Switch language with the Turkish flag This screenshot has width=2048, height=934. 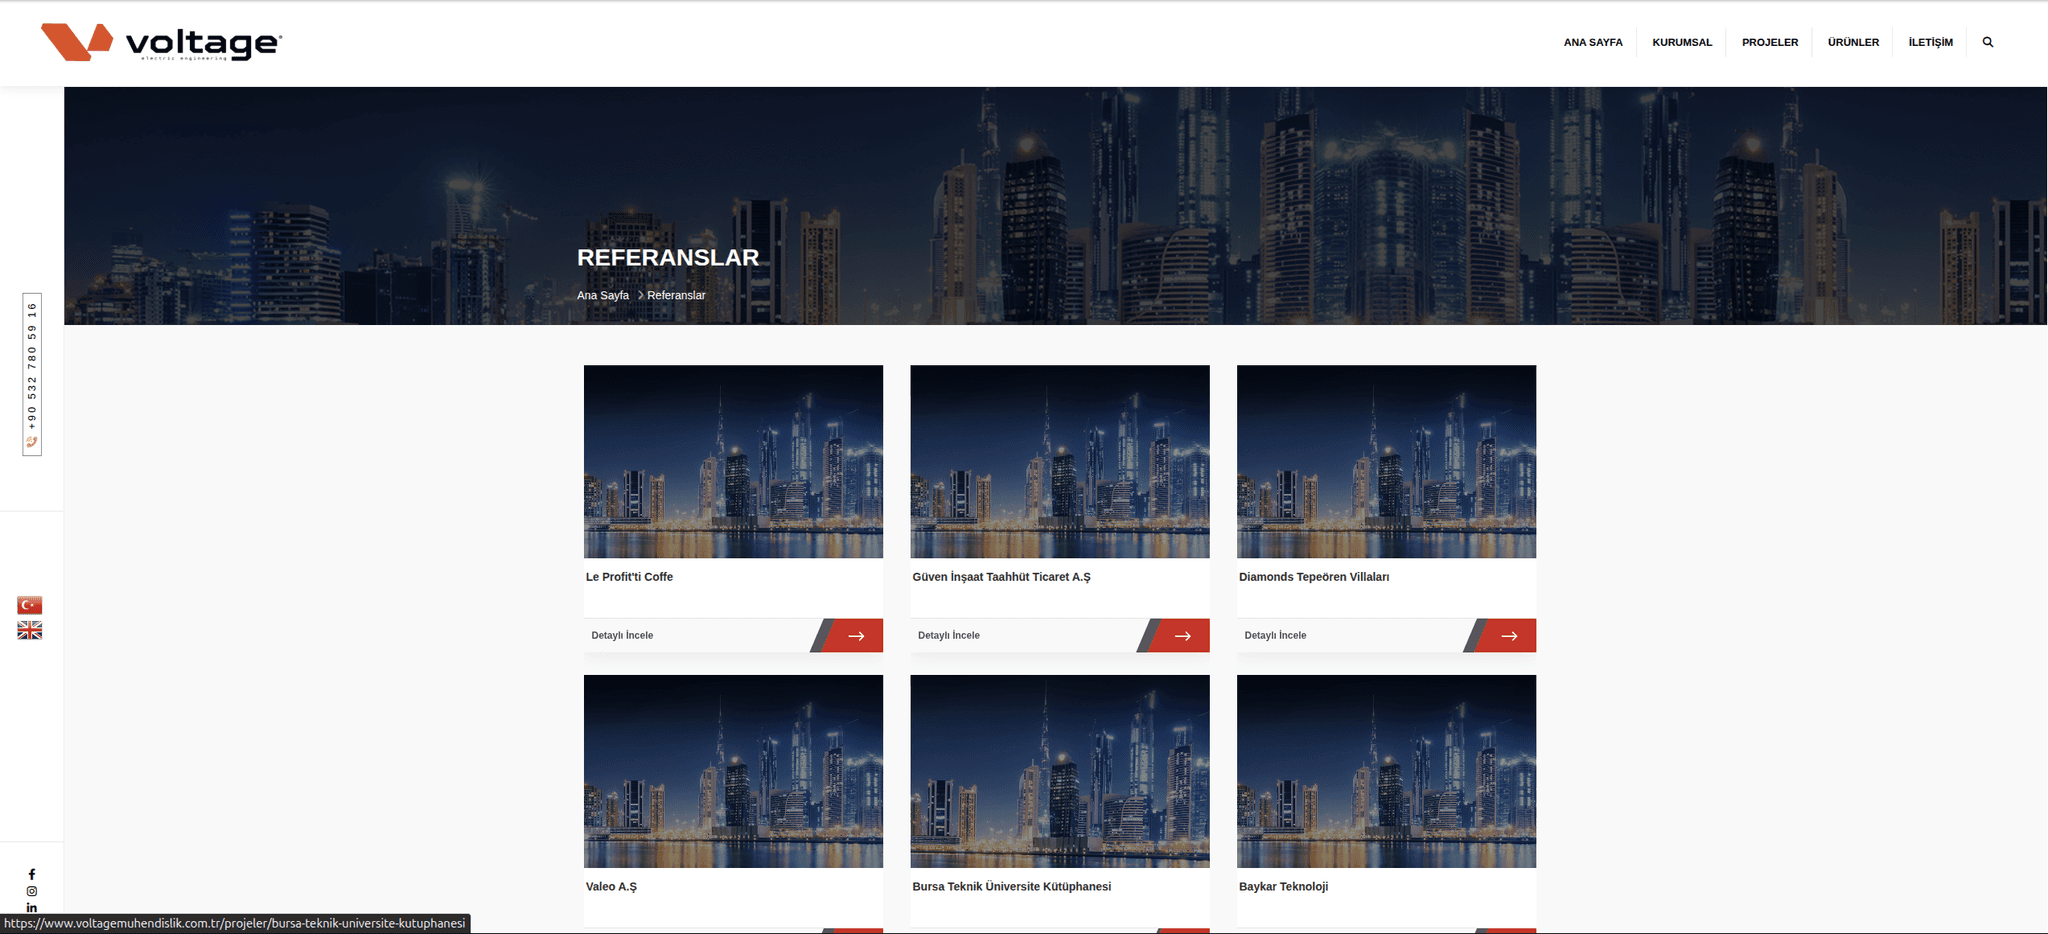(30, 605)
